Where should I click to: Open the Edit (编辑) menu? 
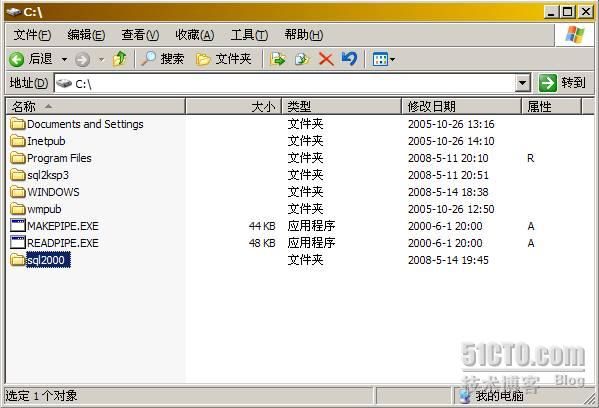click(x=86, y=35)
